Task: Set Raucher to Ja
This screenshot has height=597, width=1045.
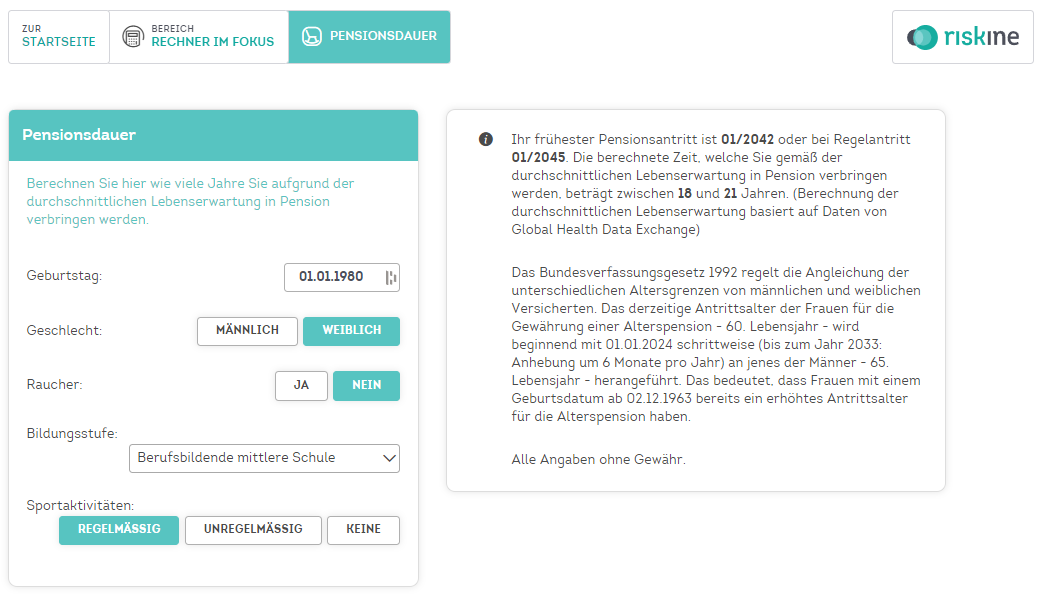Action: point(301,386)
